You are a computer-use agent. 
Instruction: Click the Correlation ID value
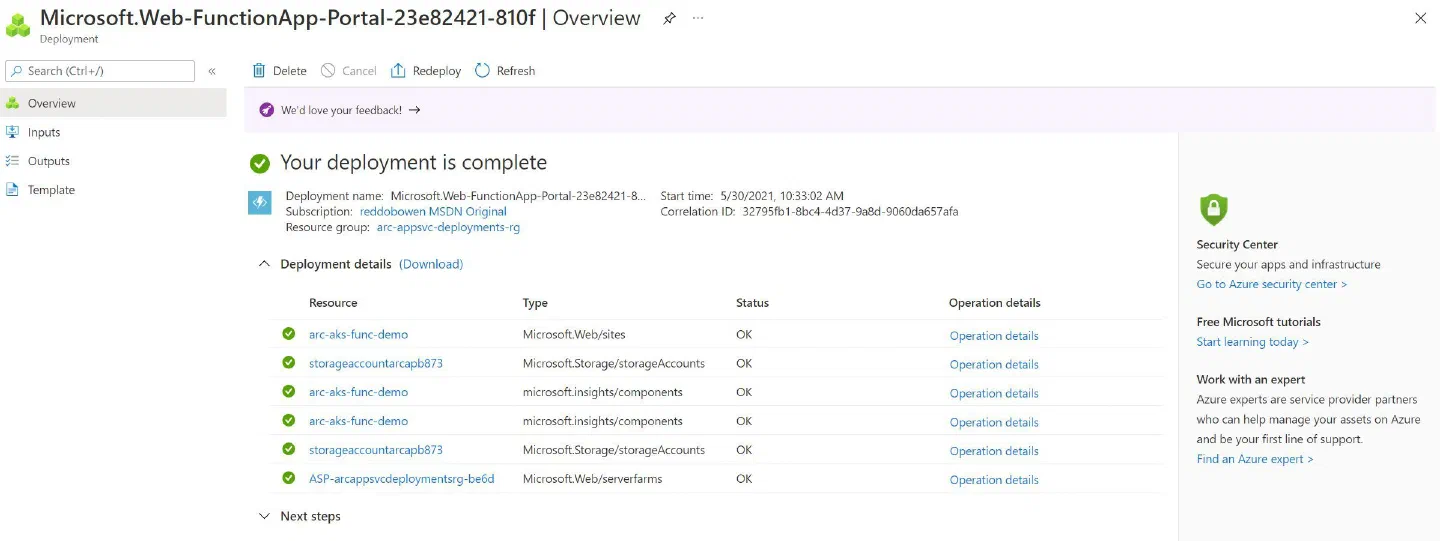tap(850, 212)
